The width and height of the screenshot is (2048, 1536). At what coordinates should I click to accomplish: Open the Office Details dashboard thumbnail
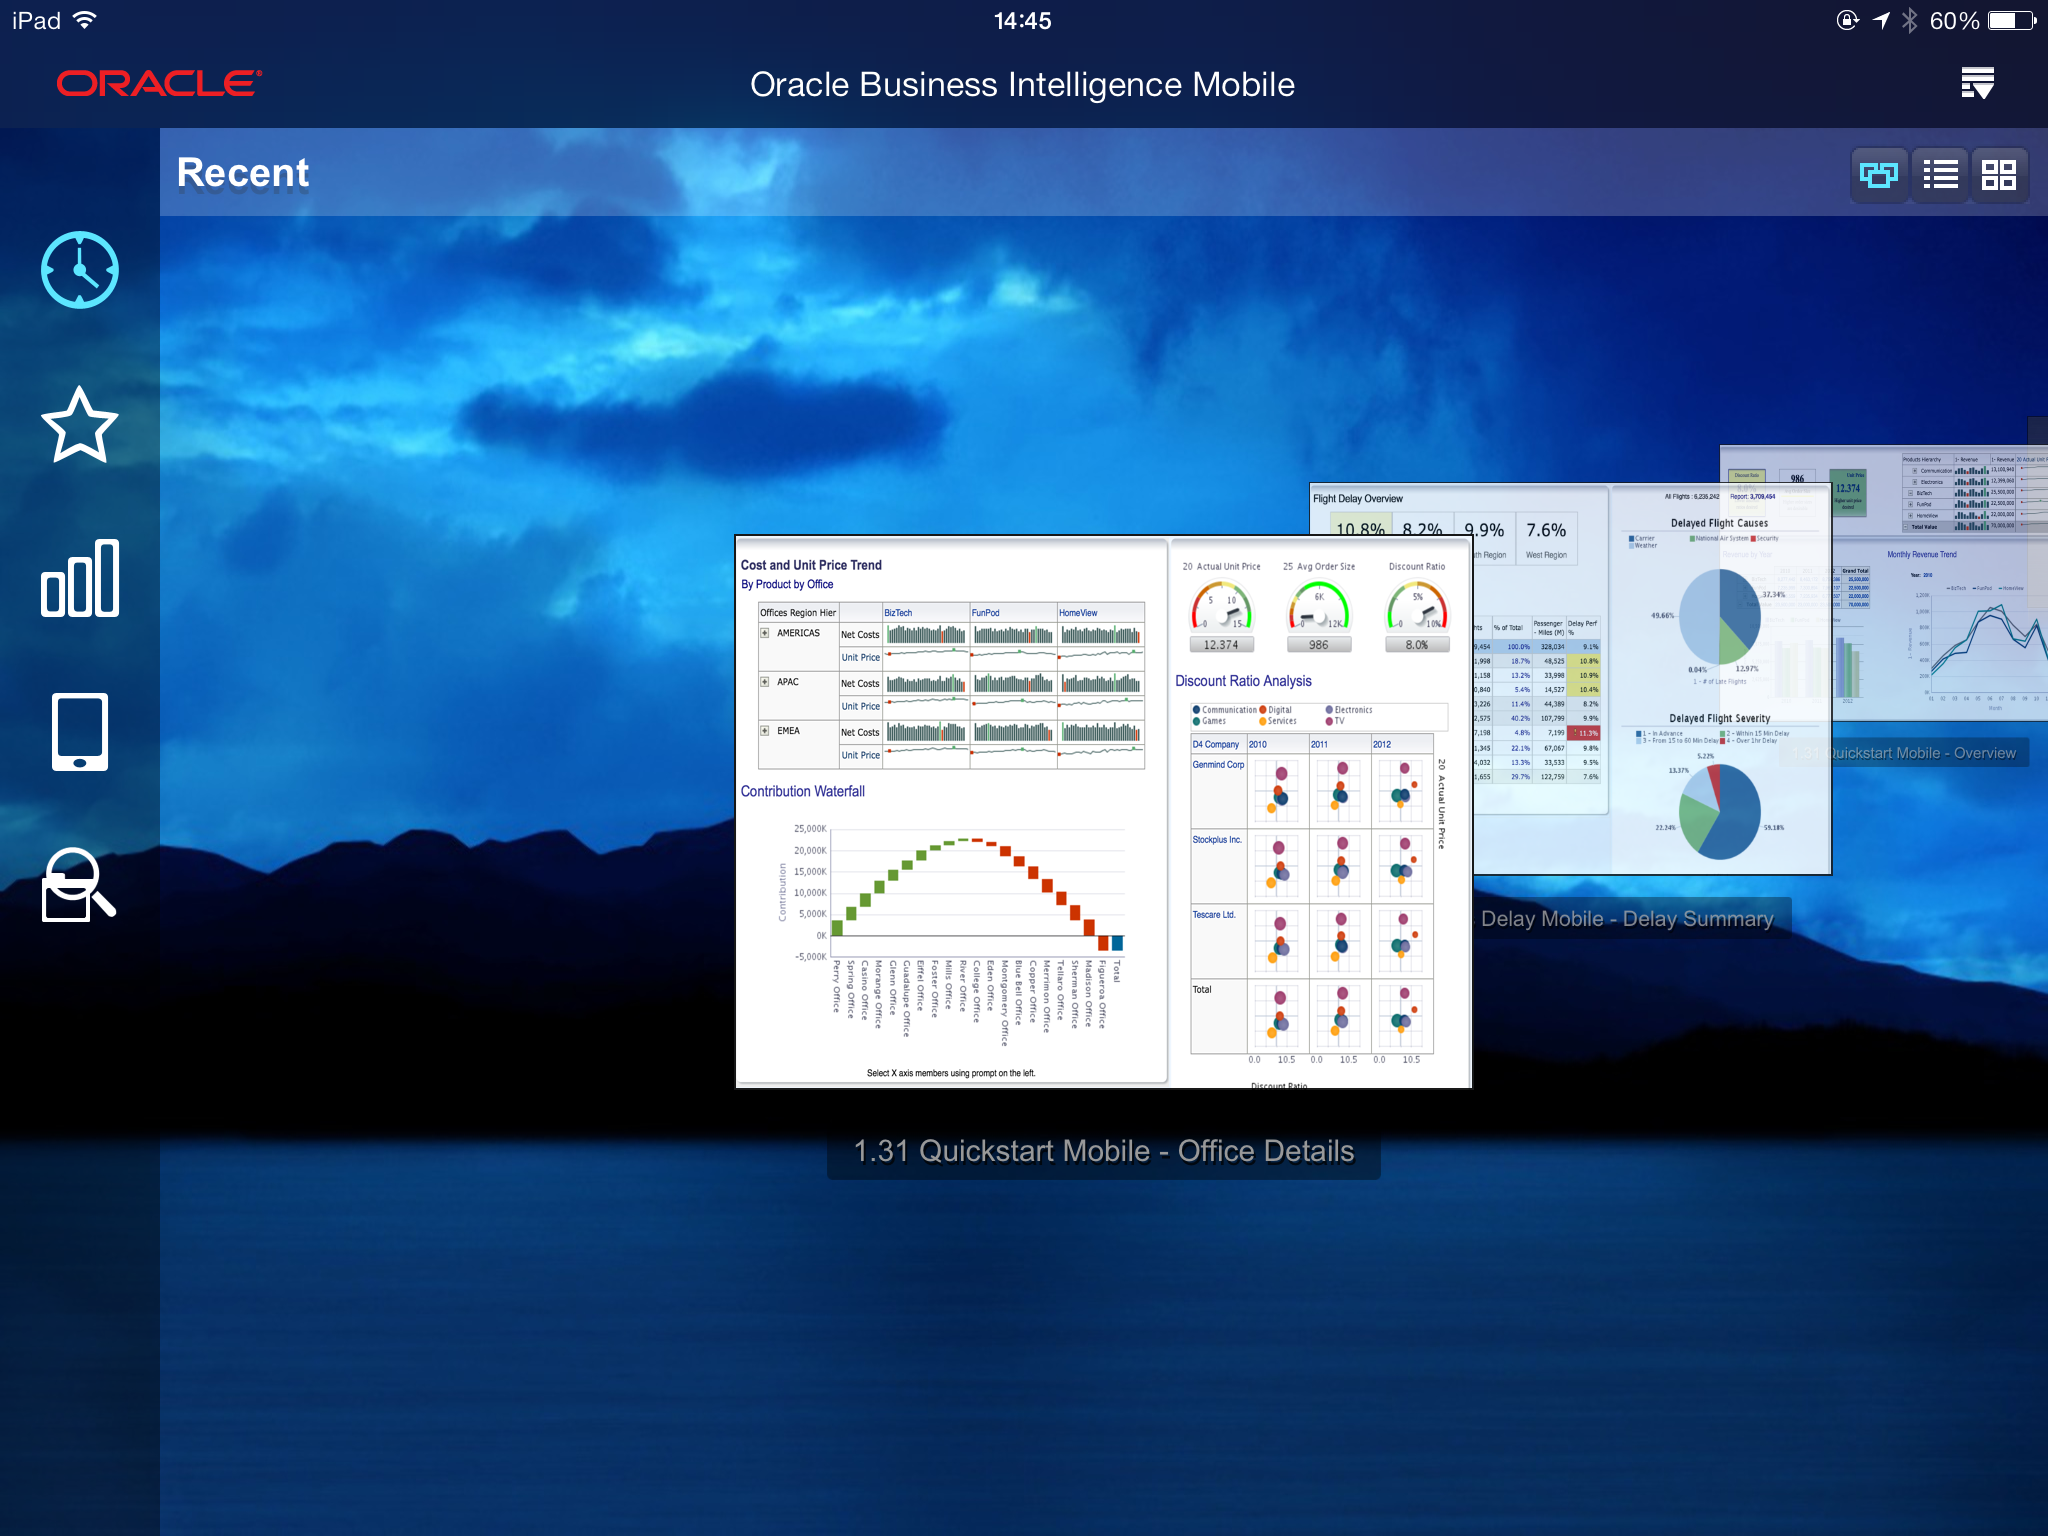pos(1103,812)
